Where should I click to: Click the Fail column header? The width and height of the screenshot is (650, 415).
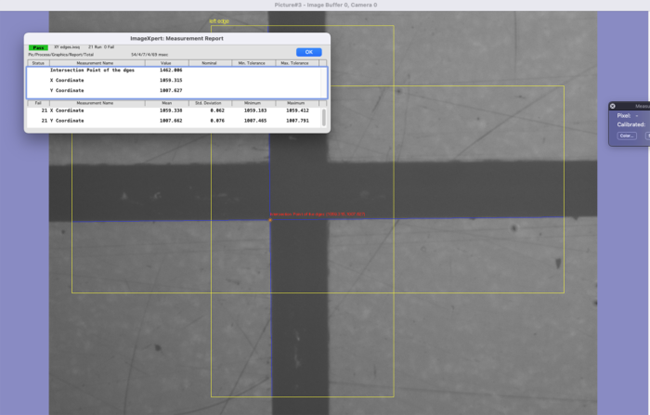(38, 103)
